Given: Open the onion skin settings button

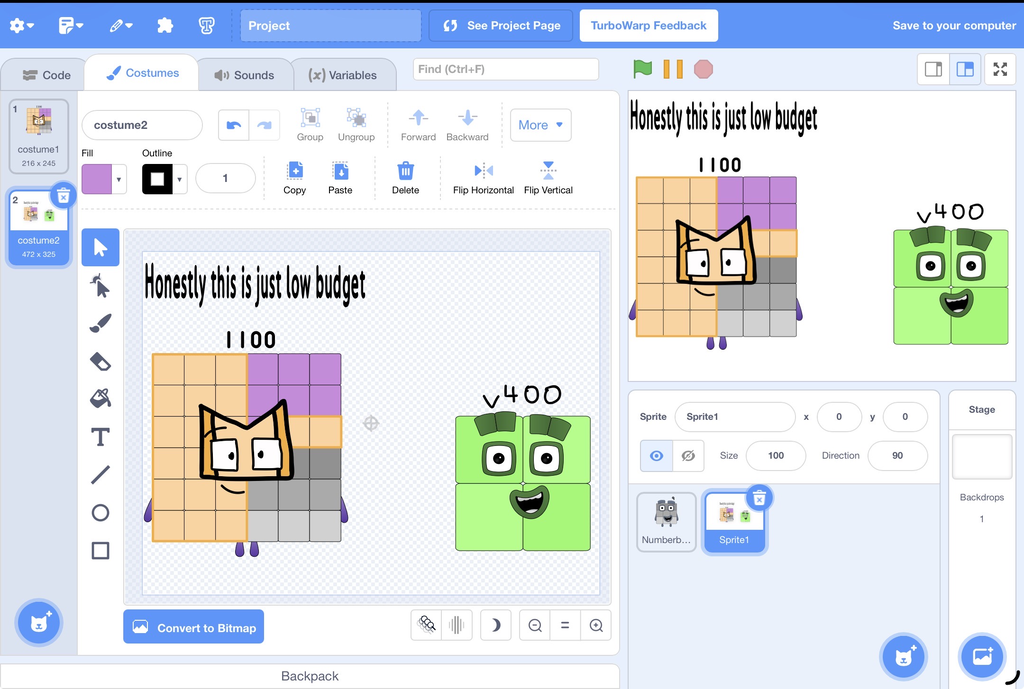Looking at the screenshot, I should tap(456, 626).
